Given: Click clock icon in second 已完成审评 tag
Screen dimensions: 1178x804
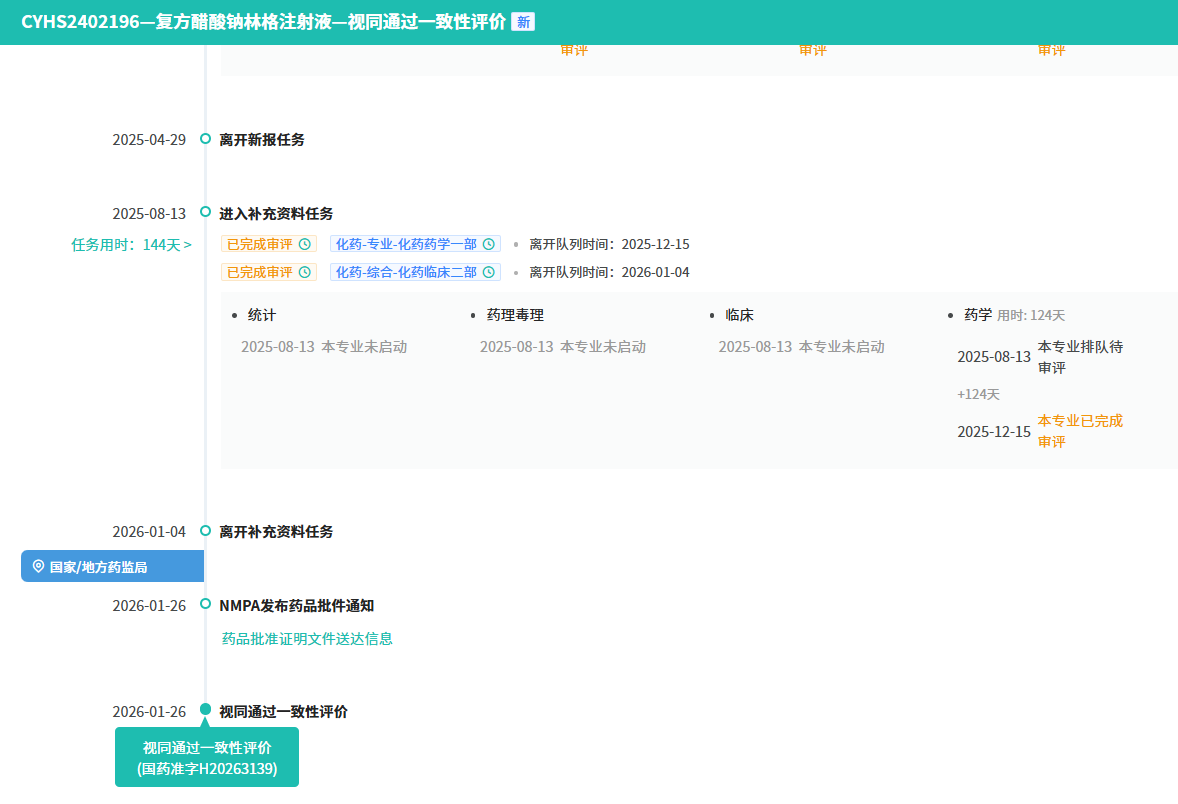Looking at the screenshot, I should 305,272.
